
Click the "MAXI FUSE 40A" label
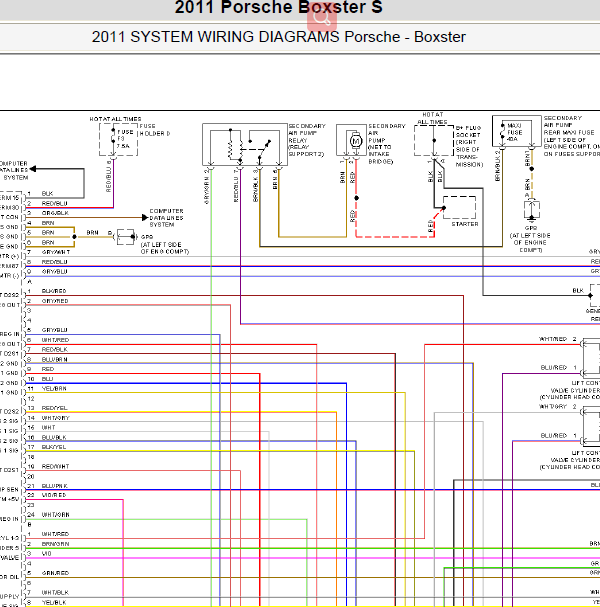[514, 132]
